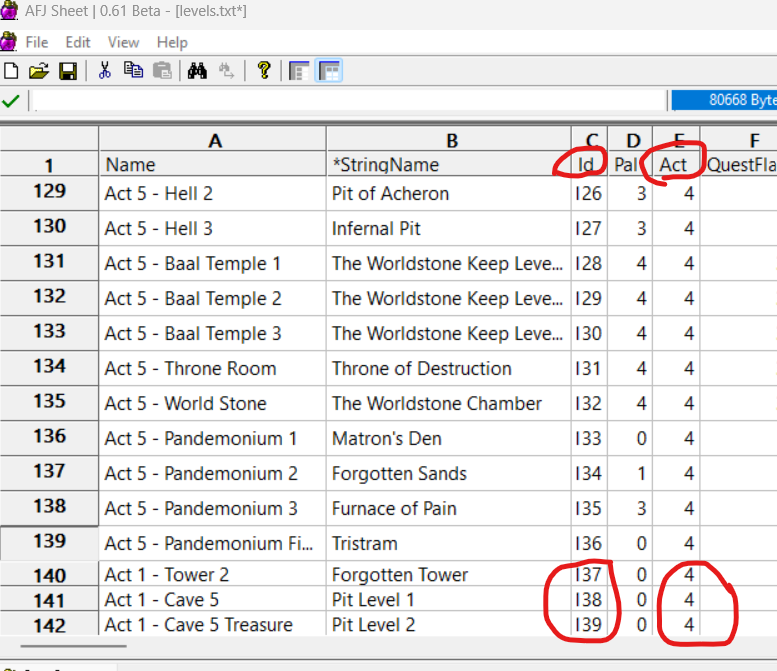Select cell 'Pit of Acheron'
This screenshot has width=777, height=671.
448,193
